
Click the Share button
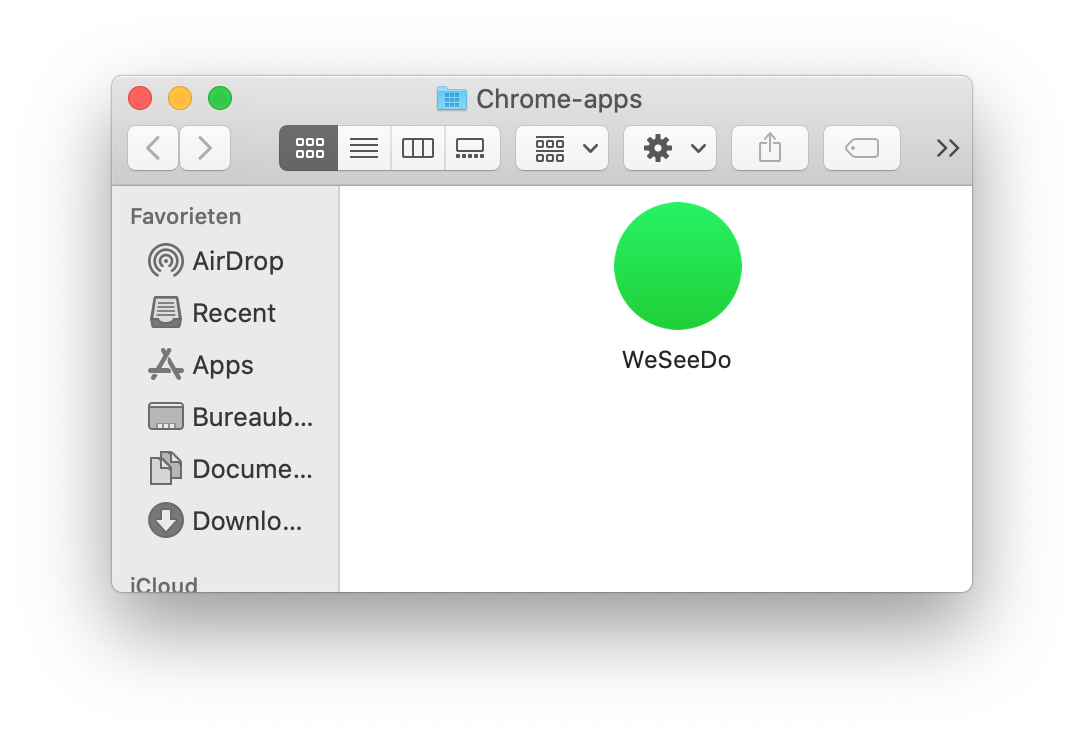pos(769,148)
